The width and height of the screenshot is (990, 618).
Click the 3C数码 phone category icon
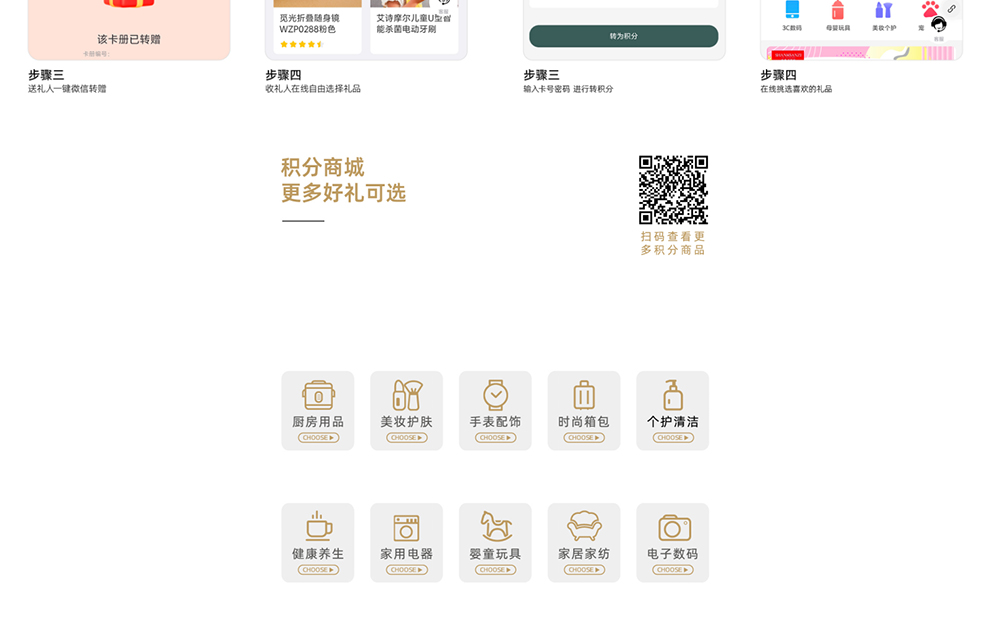click(x=792, y=11)
